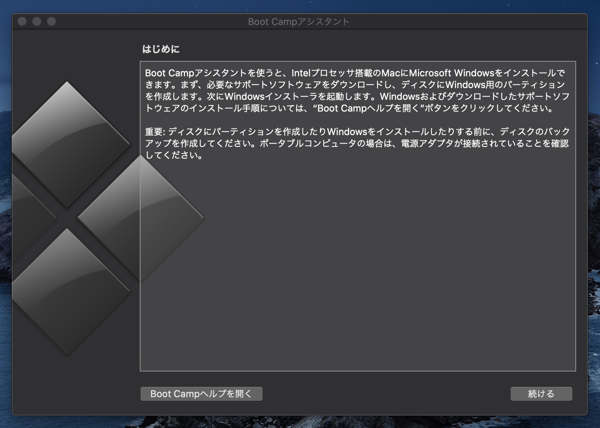Click the 続ける continue button
The height and width of the screenshot is (428, 600).
(x=541, y=394)
